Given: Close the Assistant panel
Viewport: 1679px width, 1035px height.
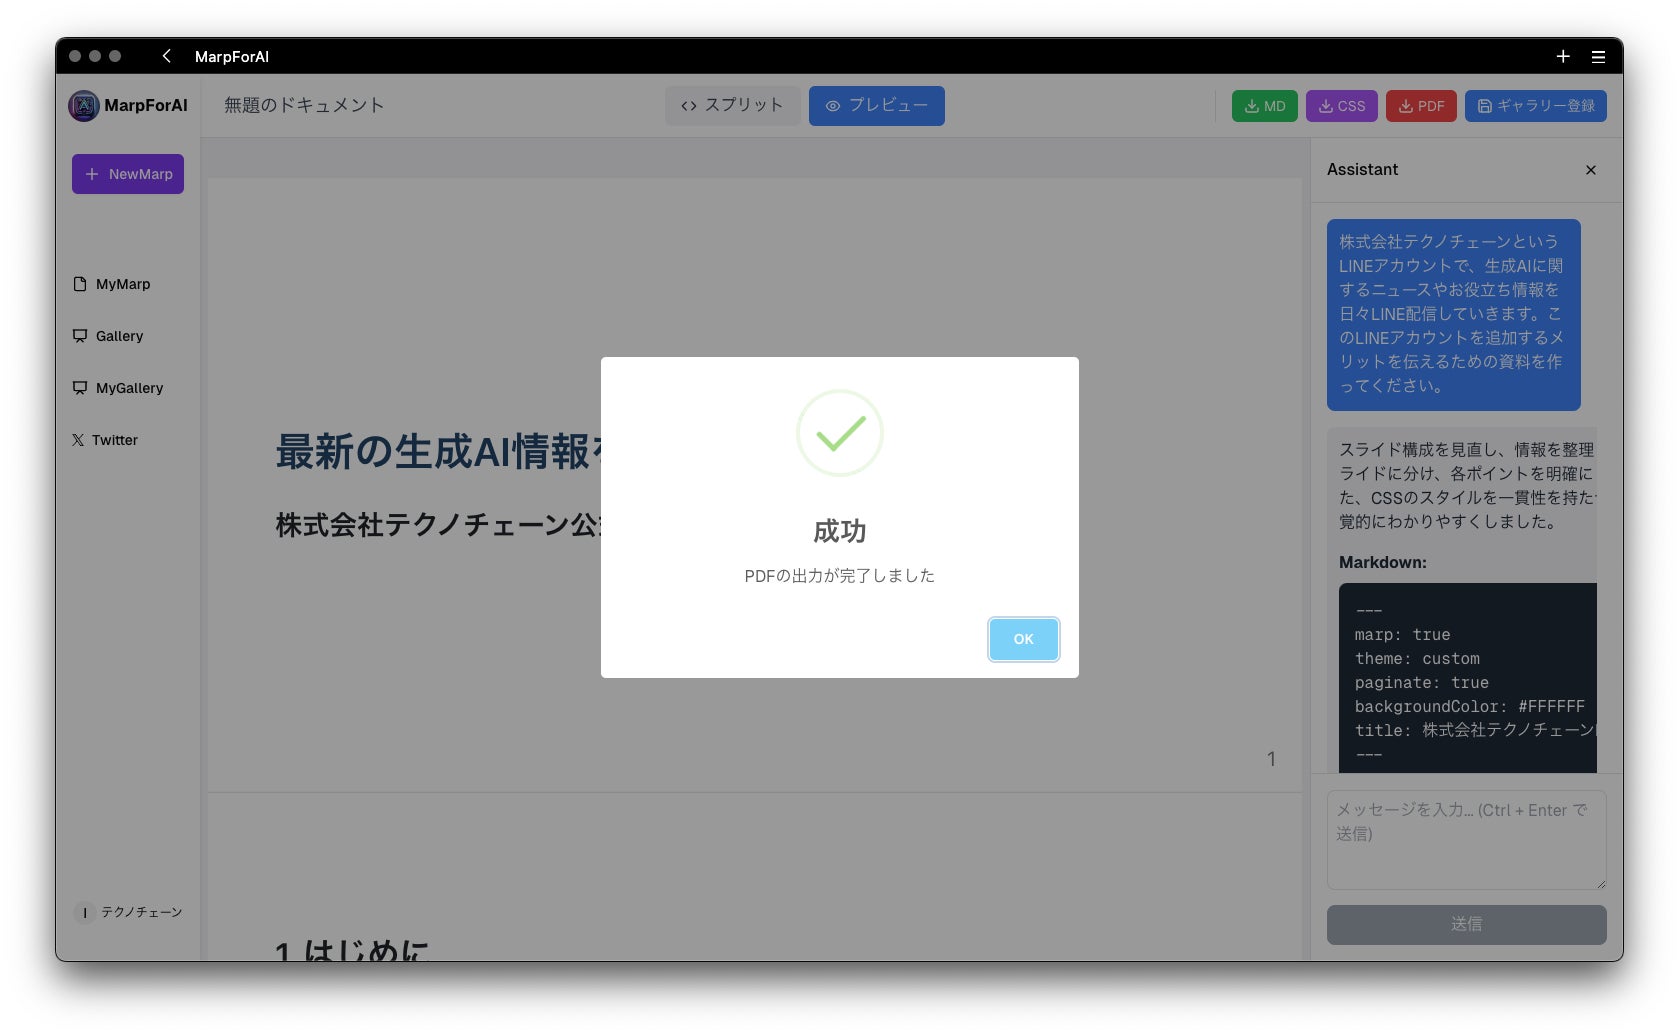Looking at the screenshot, I should click(x=1591, y=170).
